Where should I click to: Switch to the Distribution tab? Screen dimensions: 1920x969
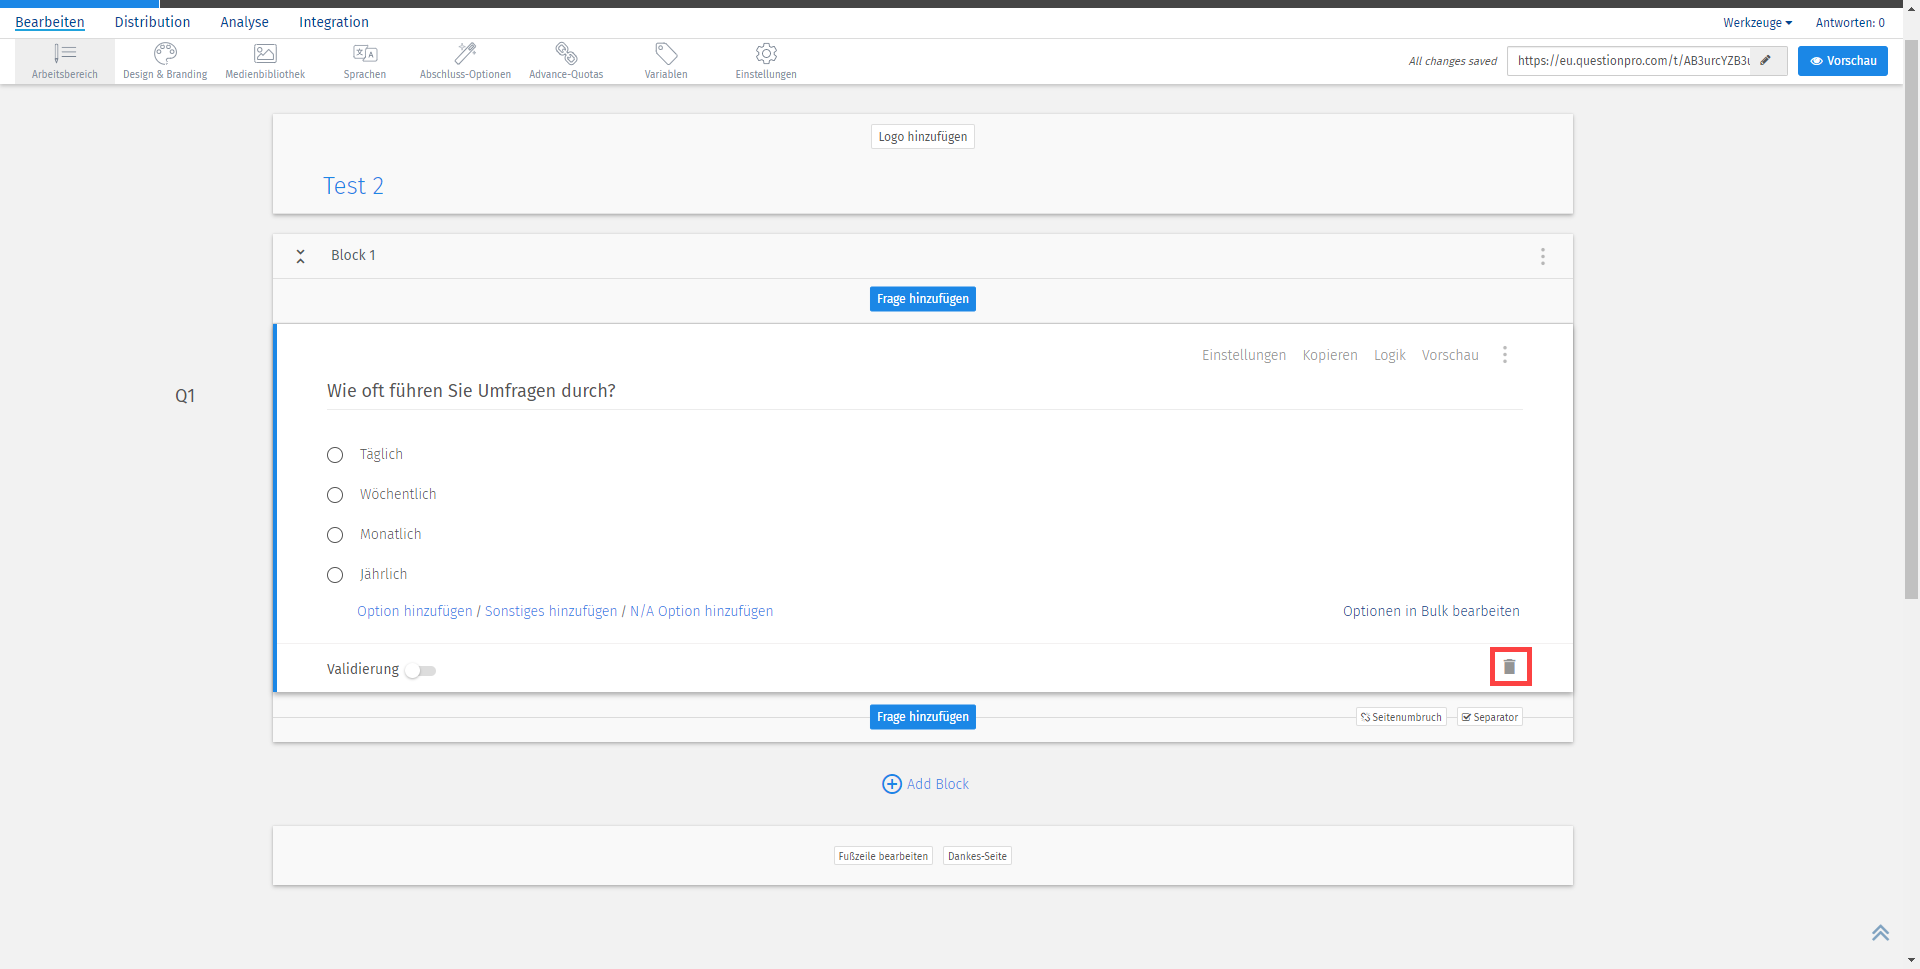[152, 22]
